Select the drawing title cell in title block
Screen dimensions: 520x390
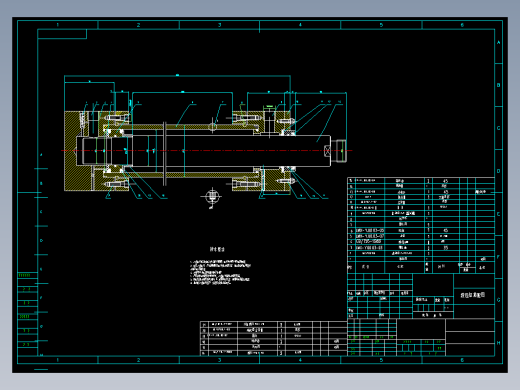(473, 295)
